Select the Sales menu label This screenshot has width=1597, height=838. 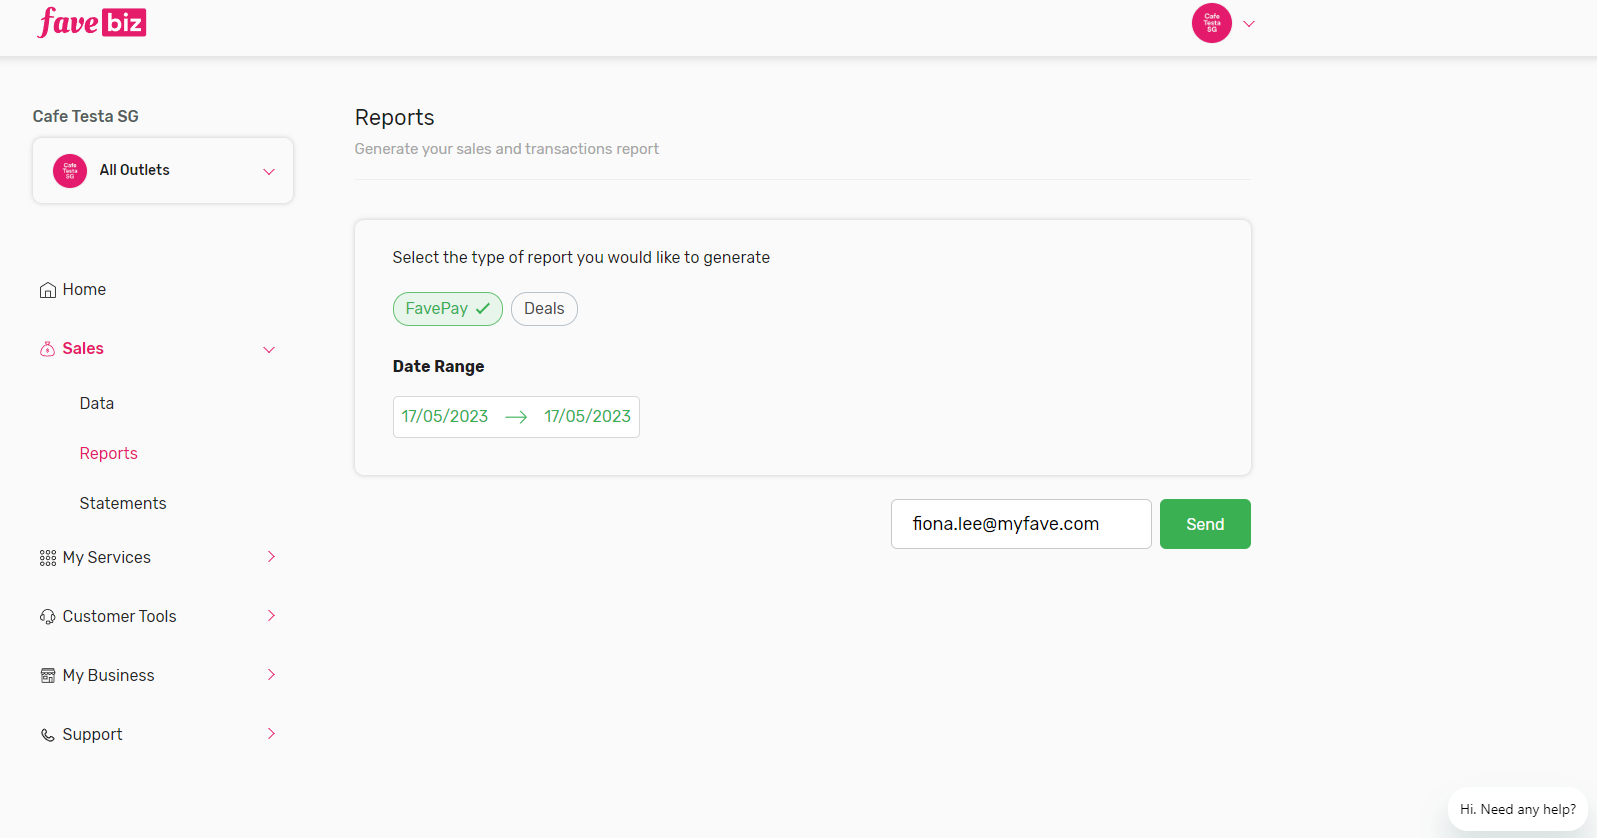(83, 349)
